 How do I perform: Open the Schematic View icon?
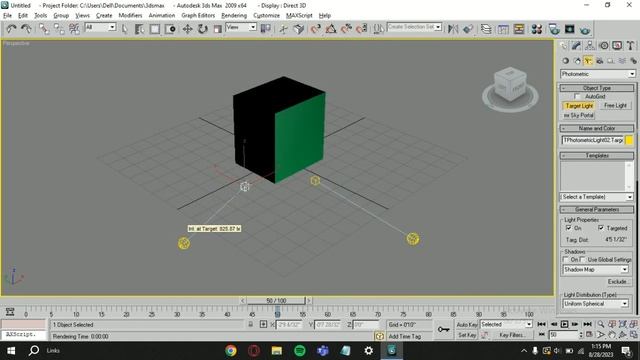click(x=519, y=29)
